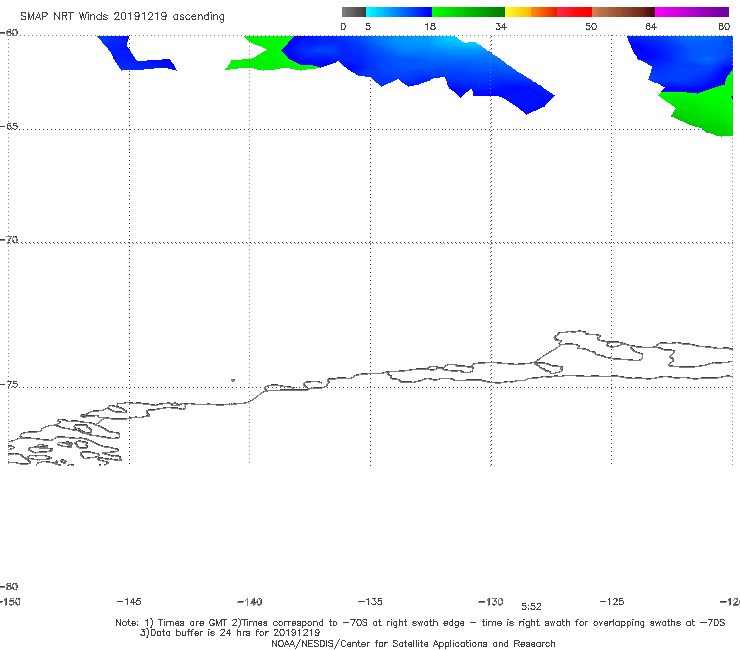Click the small island dot near -141 longitude
The image size is (740, 650).
[233, 380]
